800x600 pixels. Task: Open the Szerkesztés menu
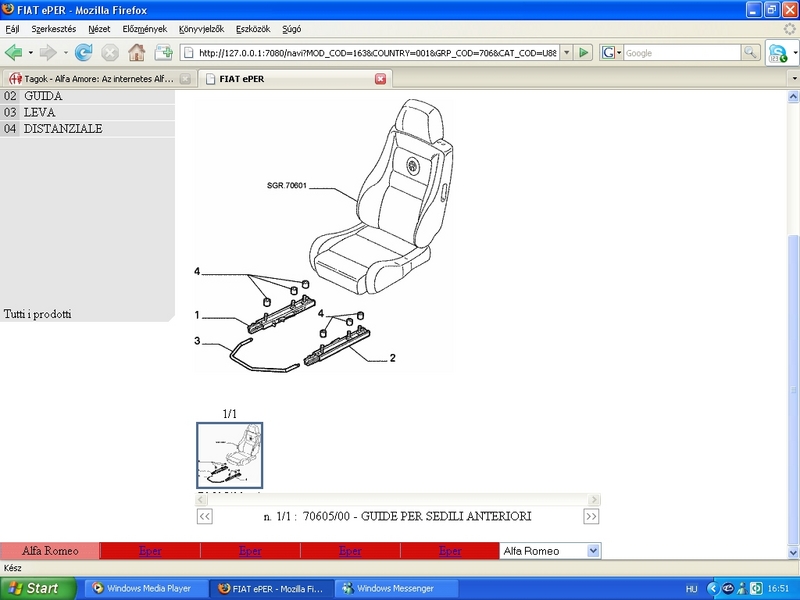coord(54,29)
